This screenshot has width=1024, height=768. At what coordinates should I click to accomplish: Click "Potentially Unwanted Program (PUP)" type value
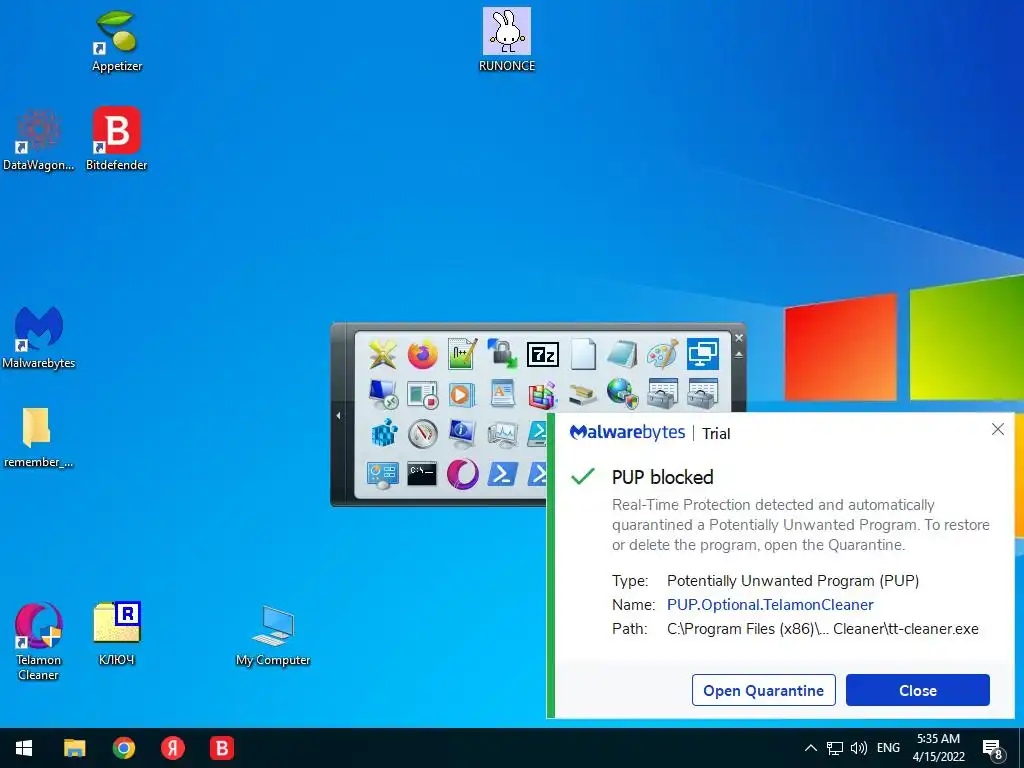pyautogui.click(x=793, y=581)
